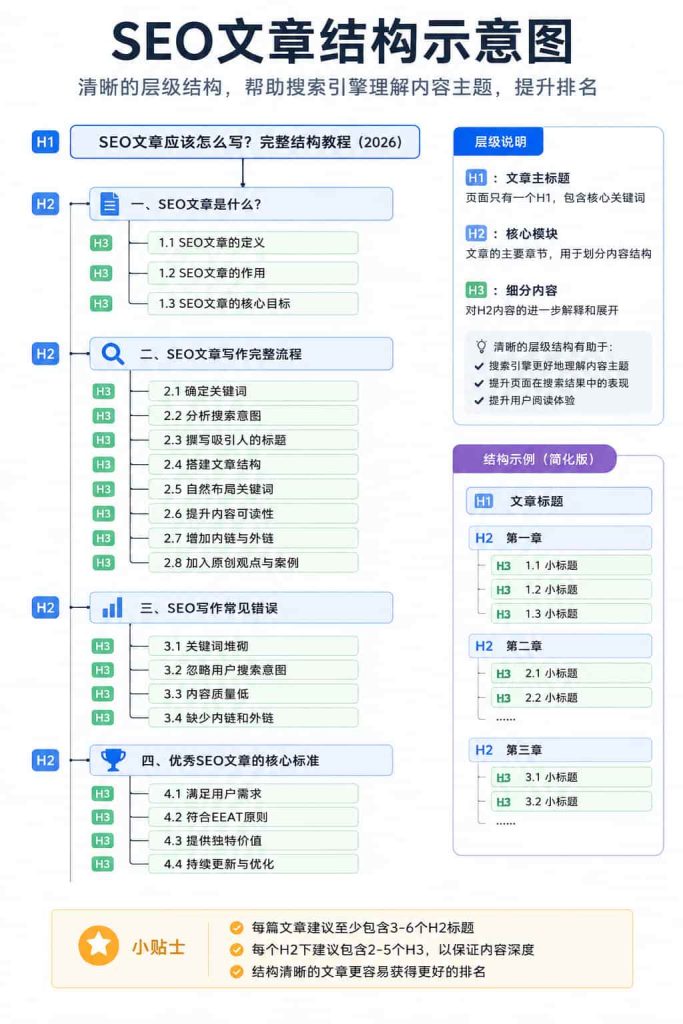Select the row 2.6 提升内容可读性
This screenshot has height=1024, width=683.
[253, 513]
